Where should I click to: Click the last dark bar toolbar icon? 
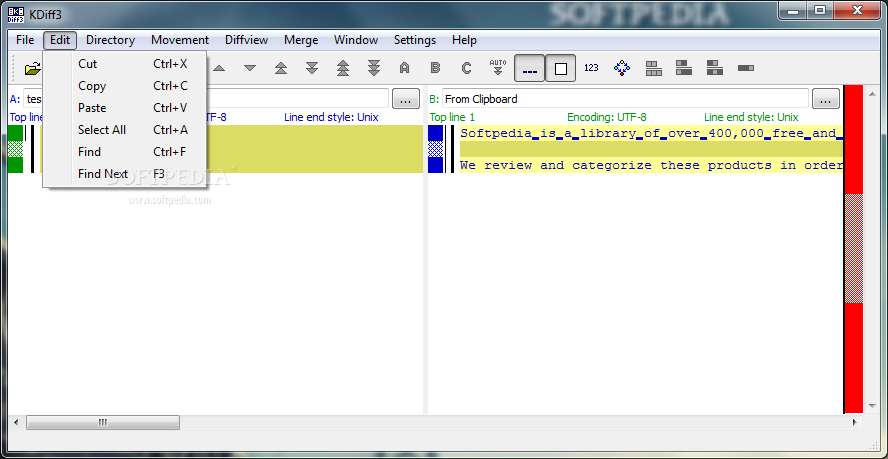(x=746, y=68)
